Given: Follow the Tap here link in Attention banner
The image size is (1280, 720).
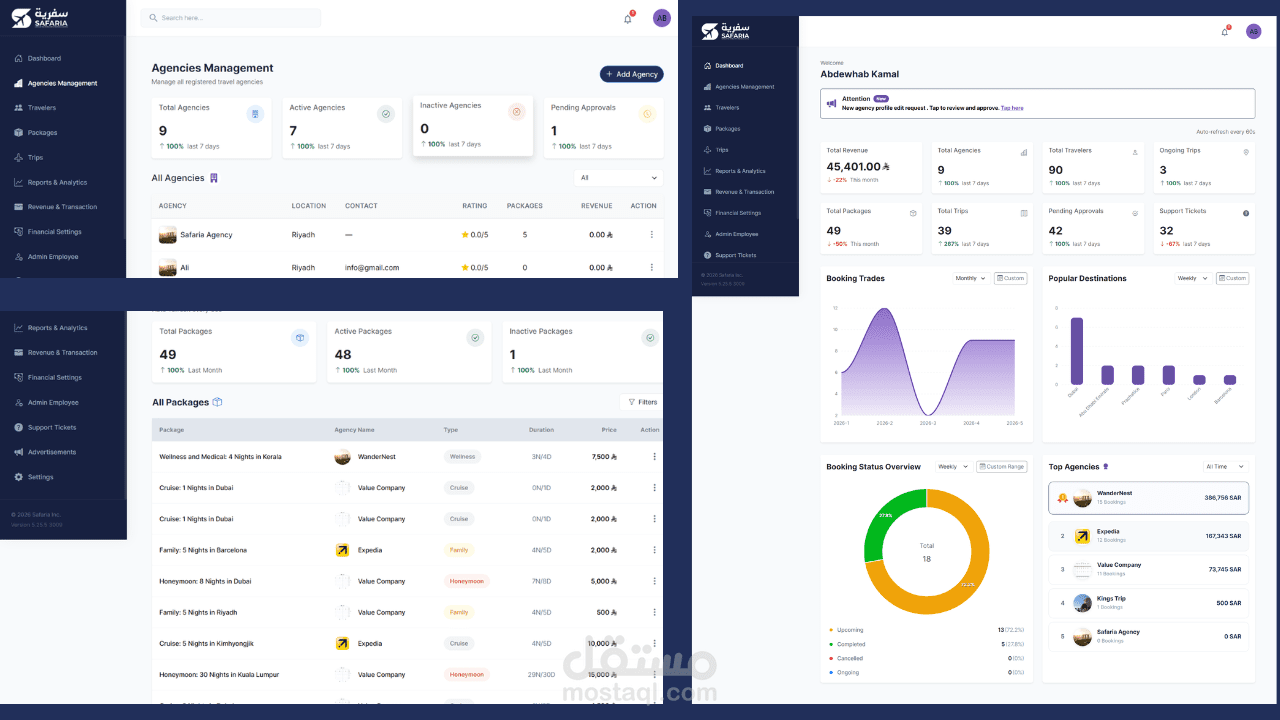Looking at the screenshot, I should coord(1012,108).
